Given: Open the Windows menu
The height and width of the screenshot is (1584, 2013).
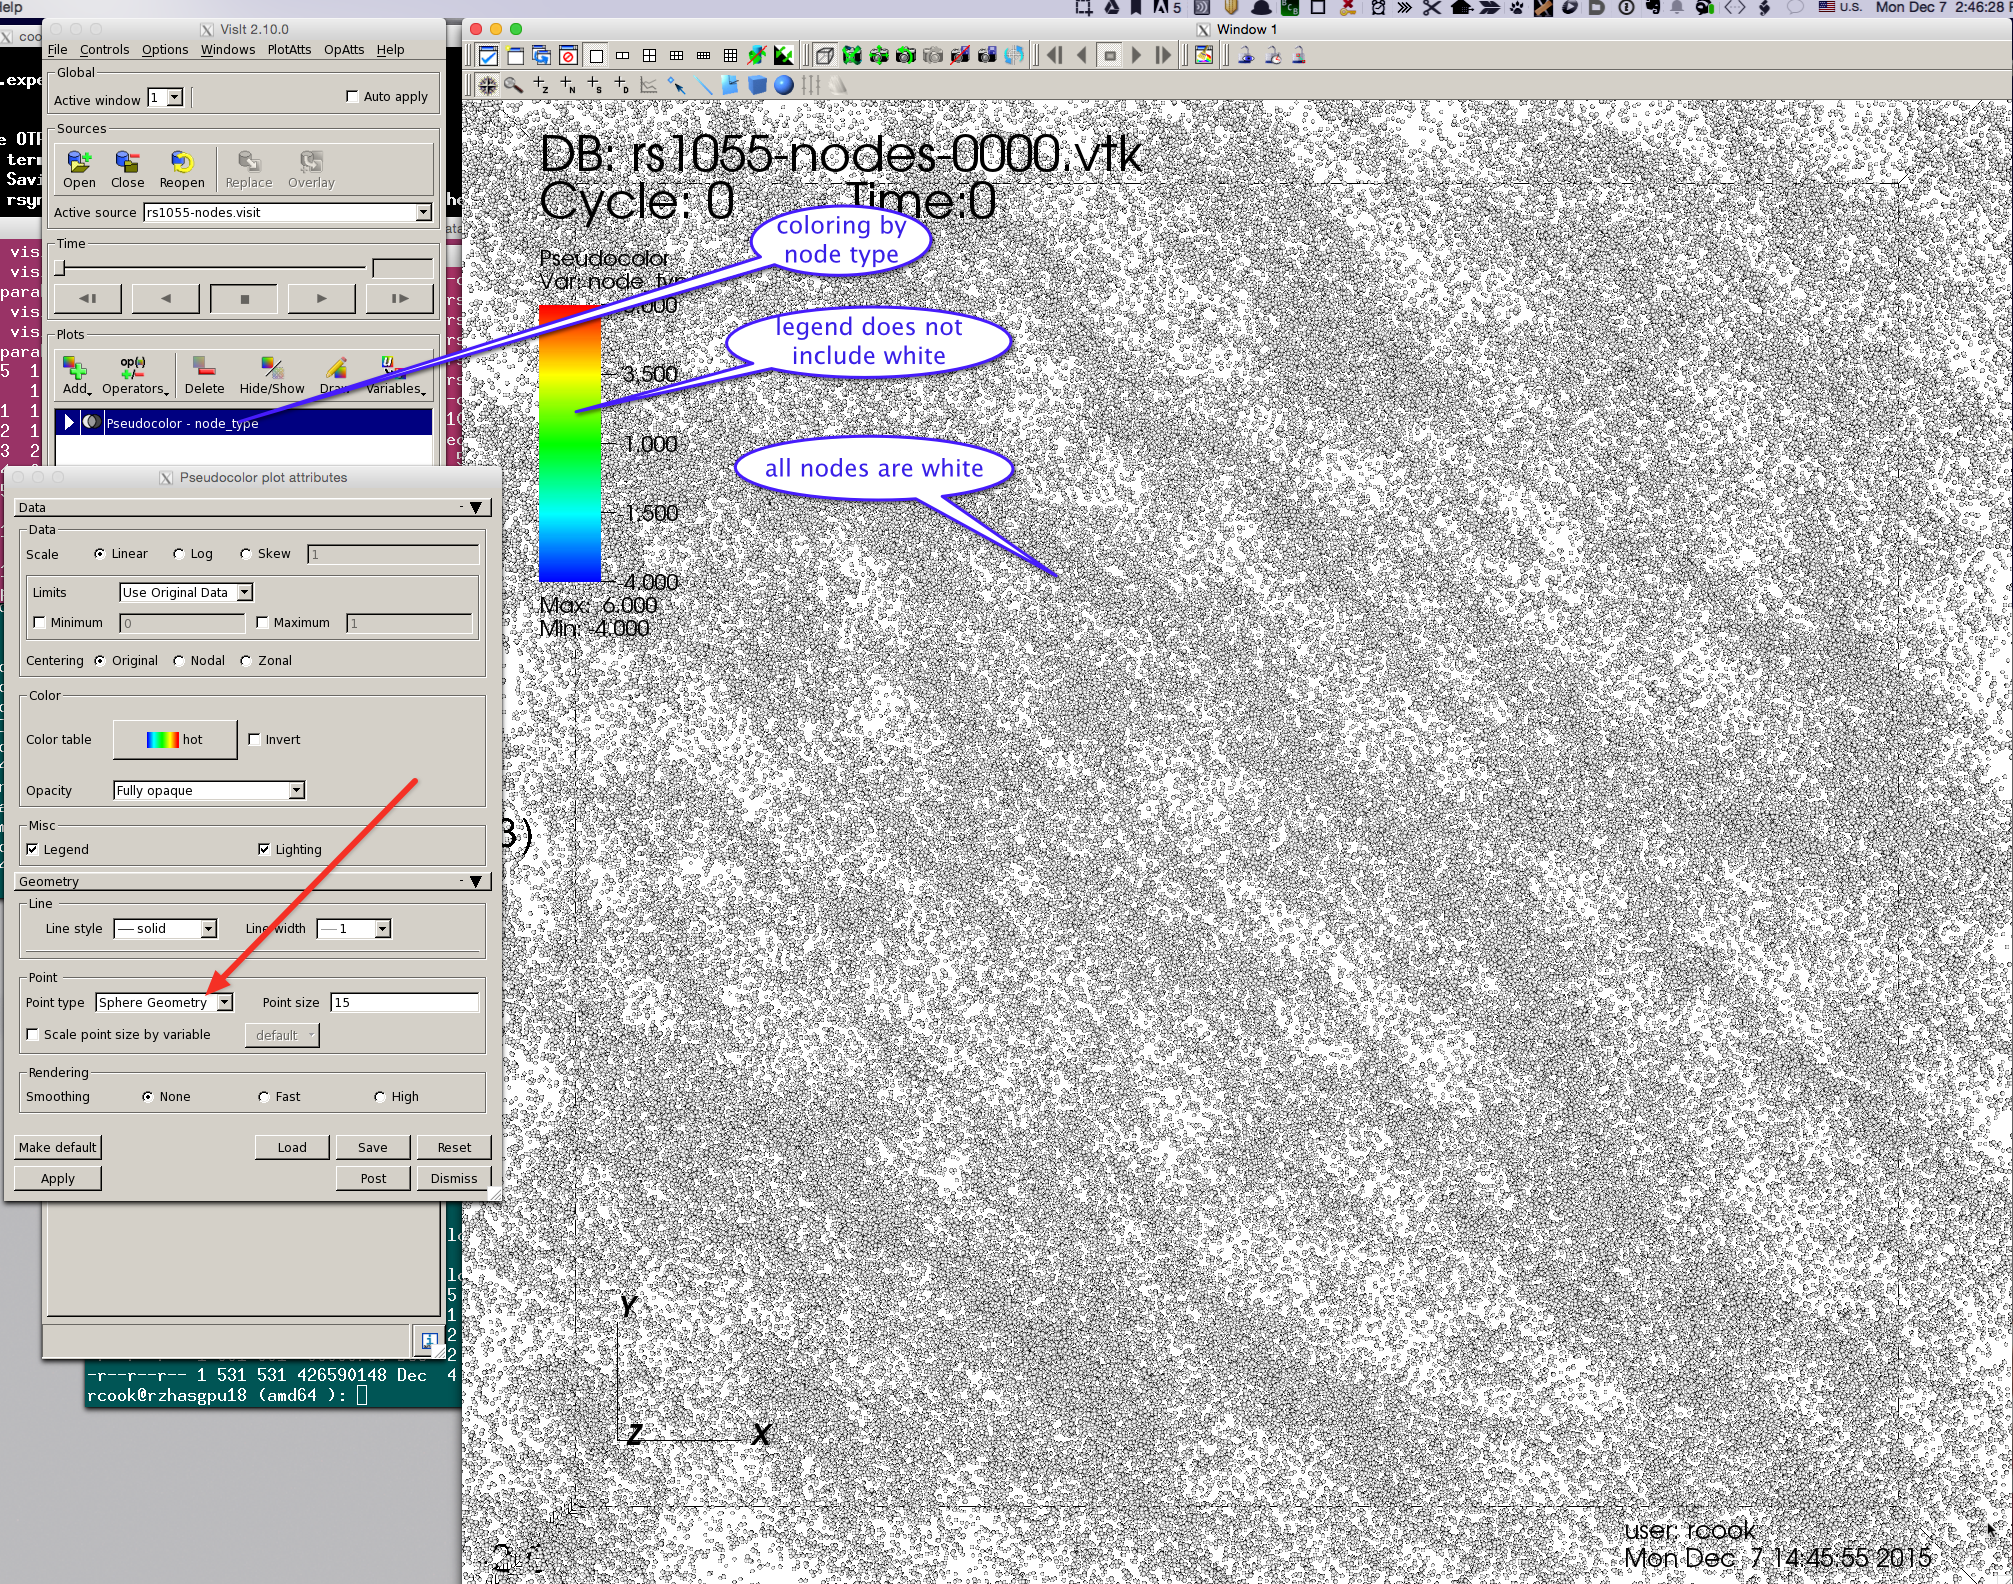Looking at the screenshot, I should tap(228, 50).
